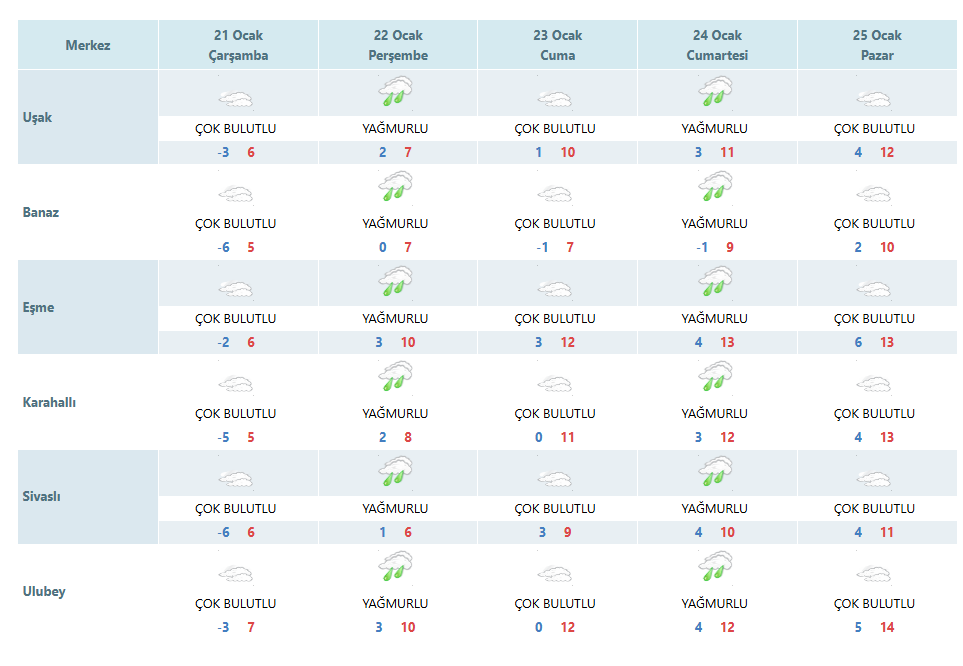The height and width of the screenshot is (666, 963).
Task: Select the 25 Ocak Pazar column header
Action: click(877, 45)
